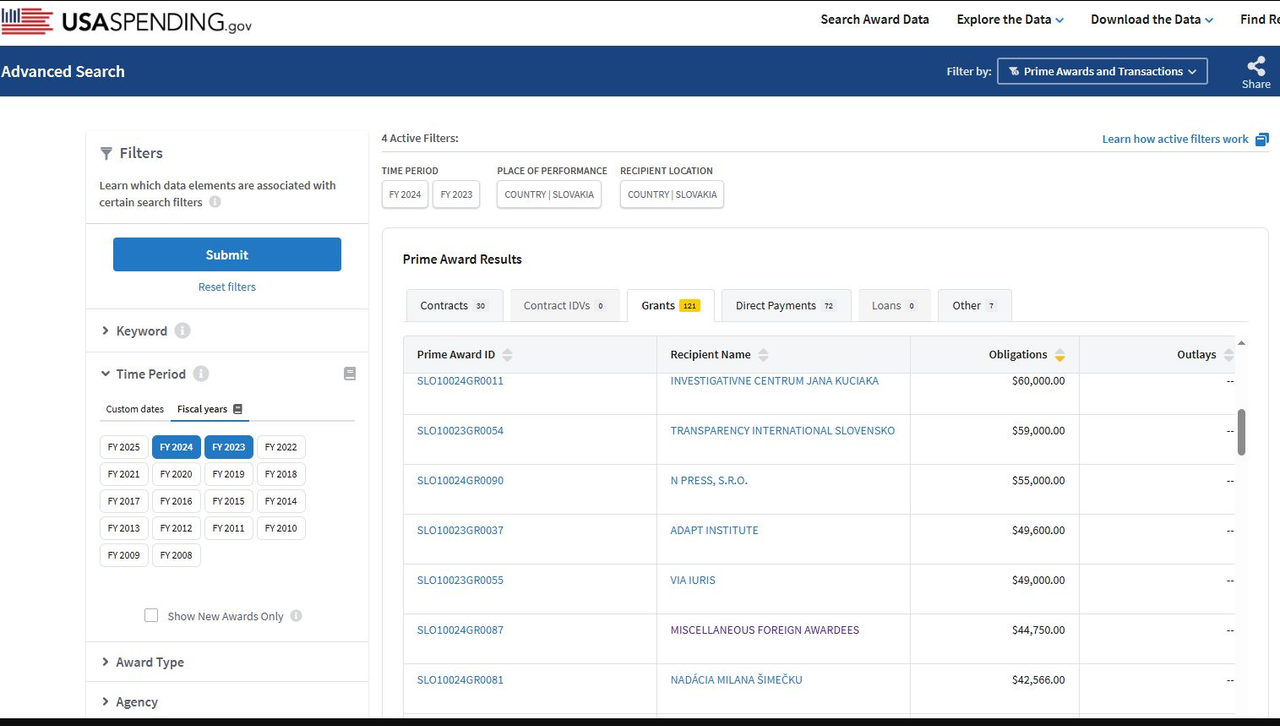Select FY 2008 fiscal year

click(x=176, y=555)
